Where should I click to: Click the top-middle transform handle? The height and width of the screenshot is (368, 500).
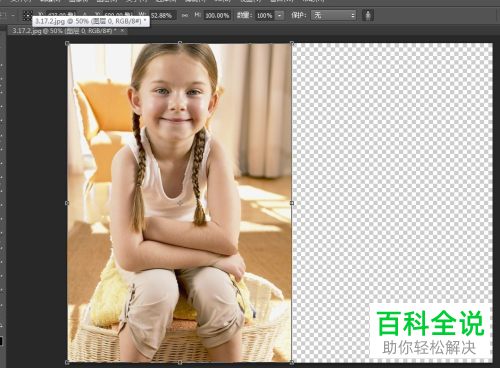(180, 43)
